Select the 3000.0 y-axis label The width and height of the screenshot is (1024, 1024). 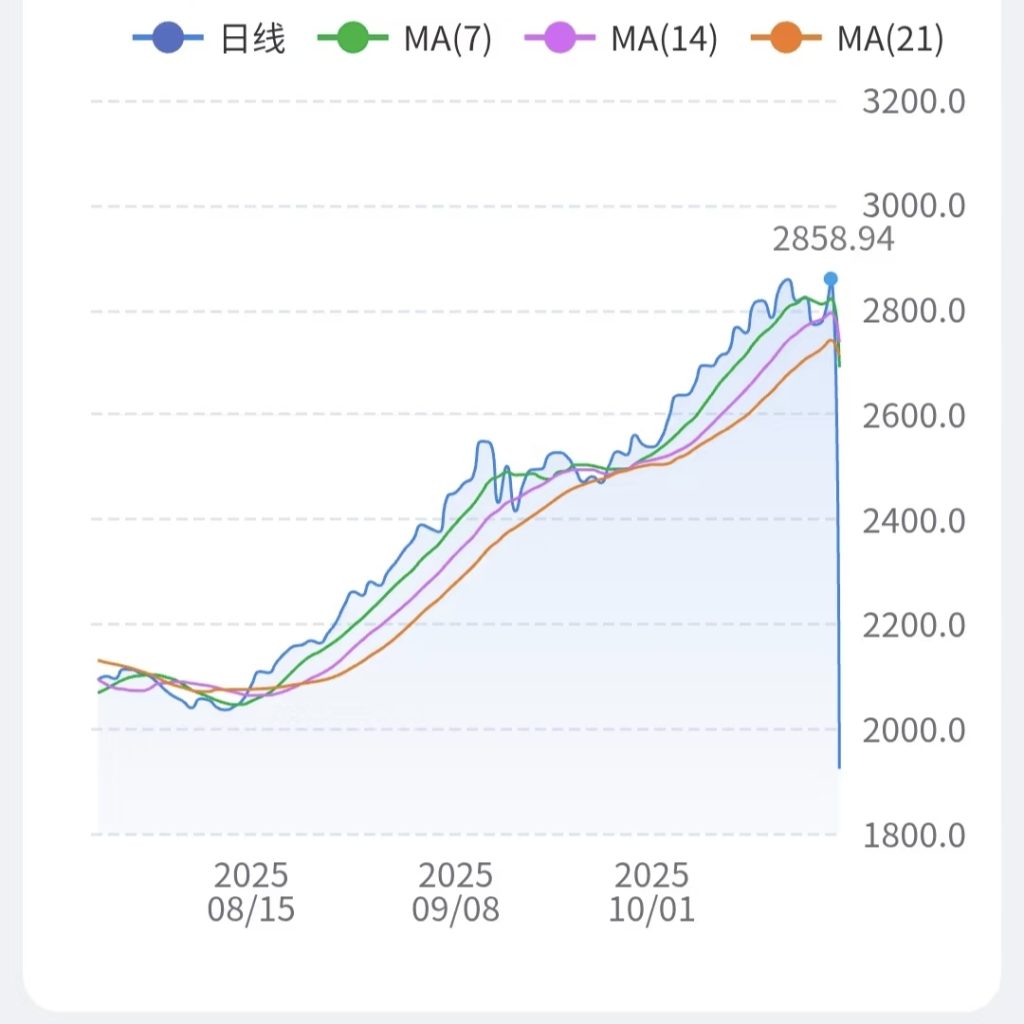coord(913,206)
